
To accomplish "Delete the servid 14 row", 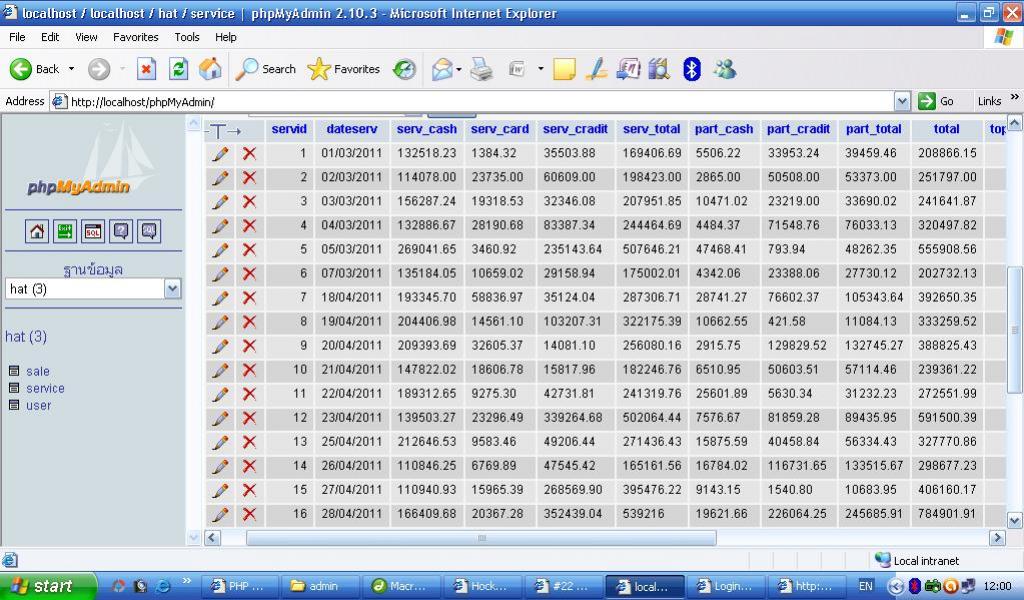I will click(x=249, y=466).
